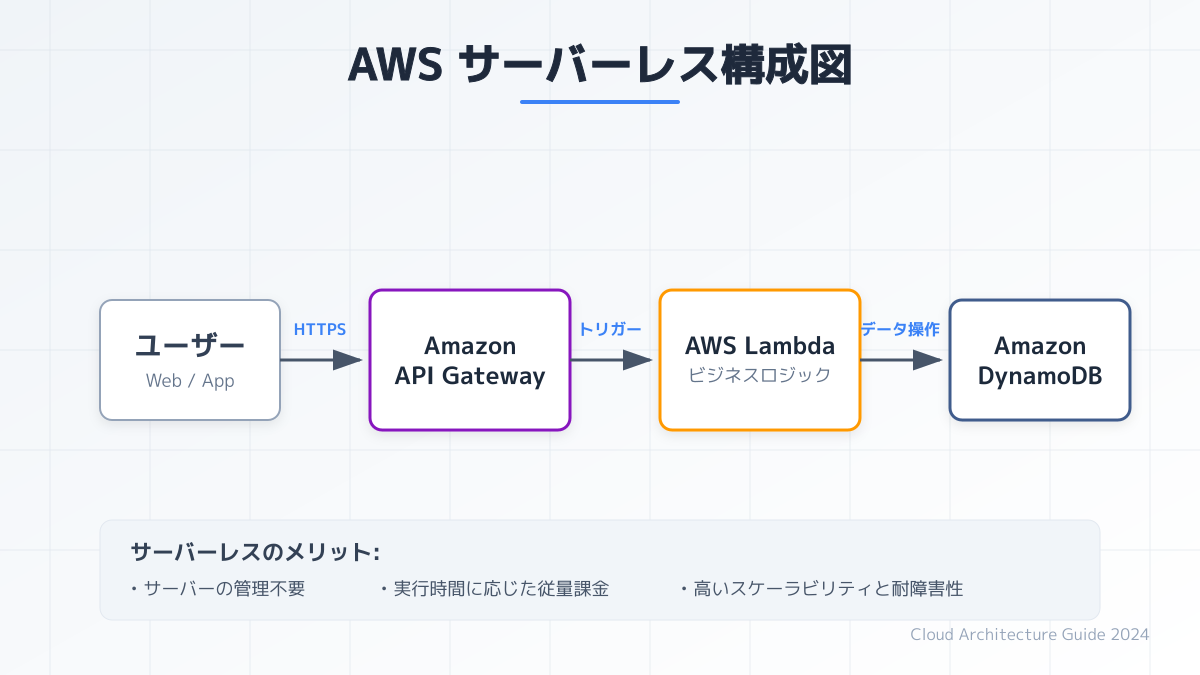Click the Amazon DynamoDB box

(x=1040, y=360)
